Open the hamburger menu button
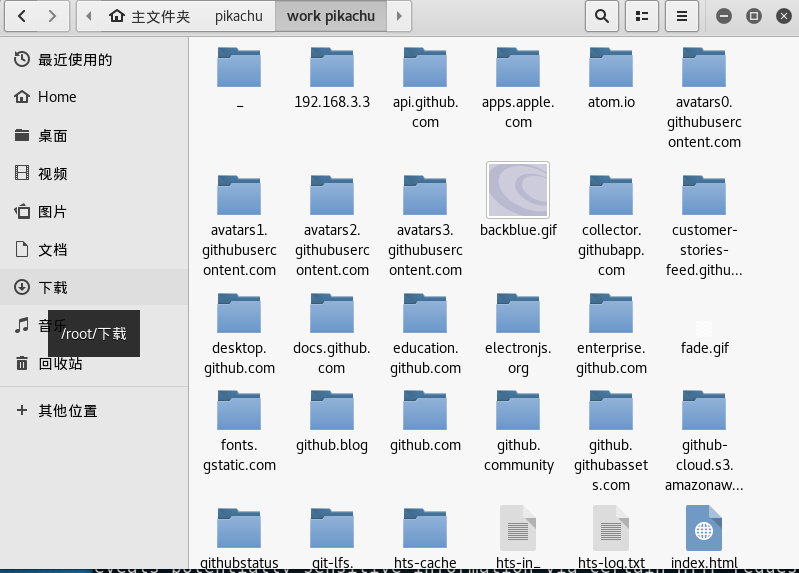This screenshot has width=799, height=573. tap(682, 16)
